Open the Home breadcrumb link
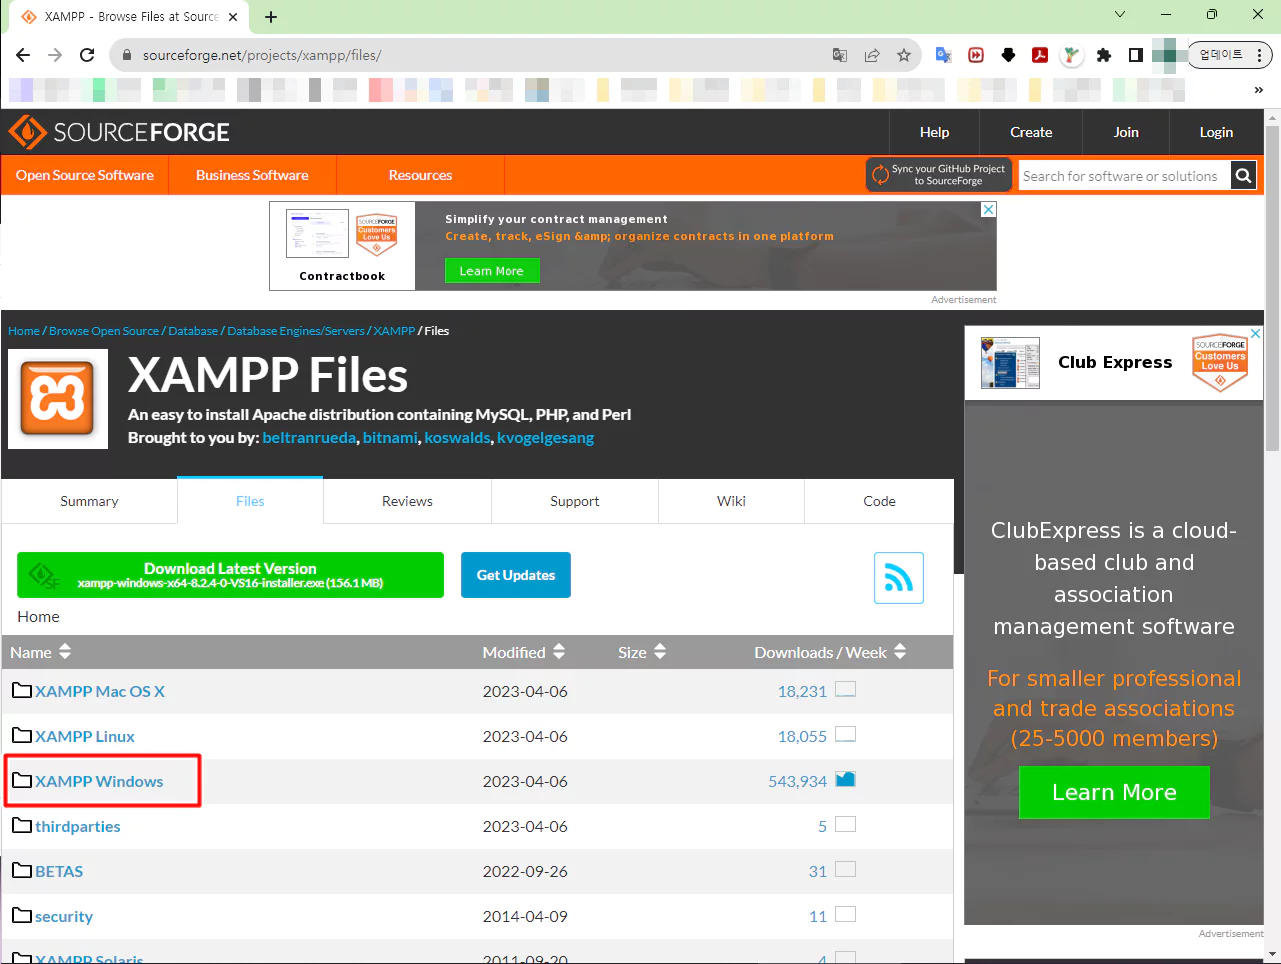1281x964 pixels. (x=24, y=331)
